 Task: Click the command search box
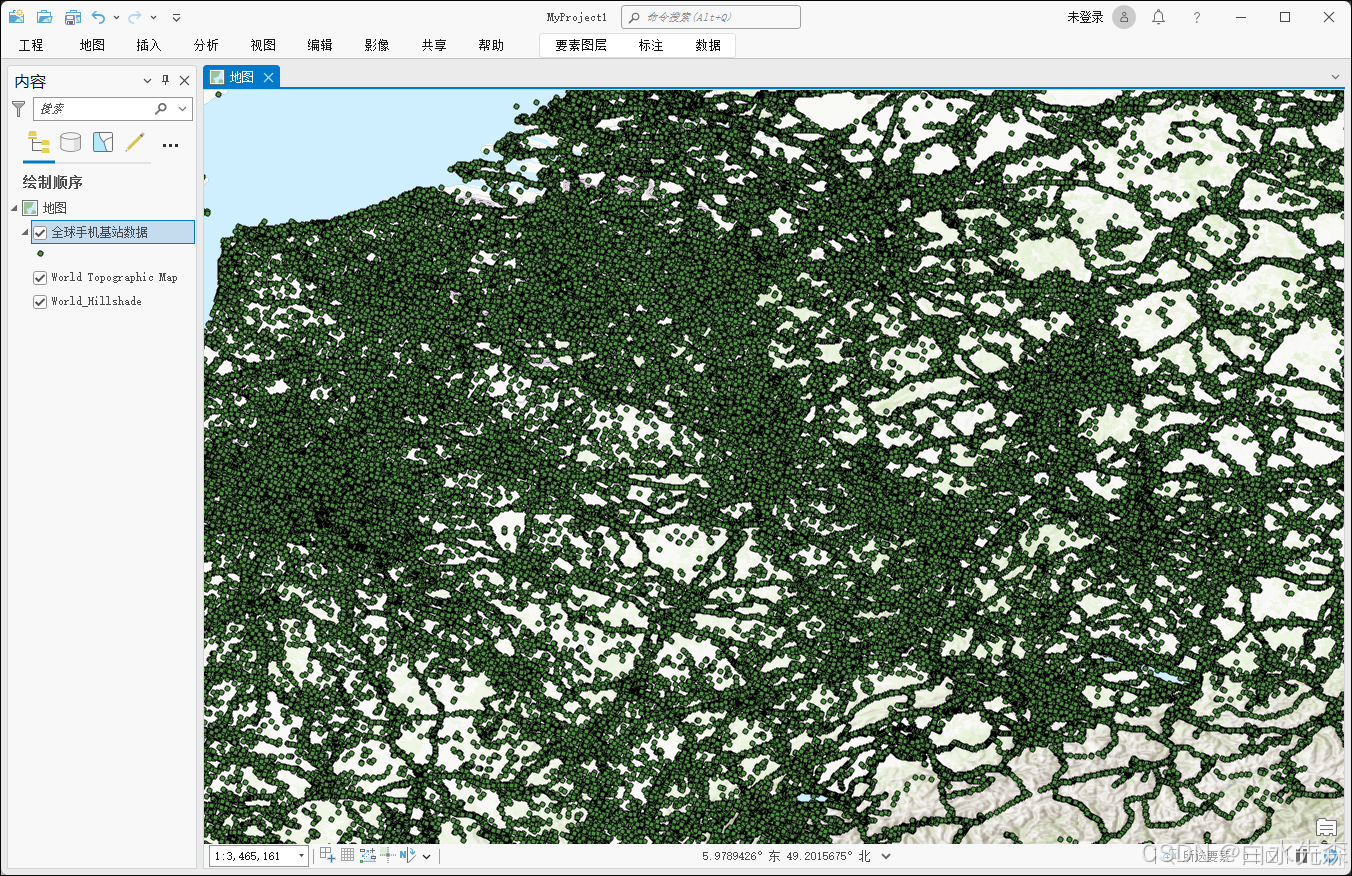(711, 17)
